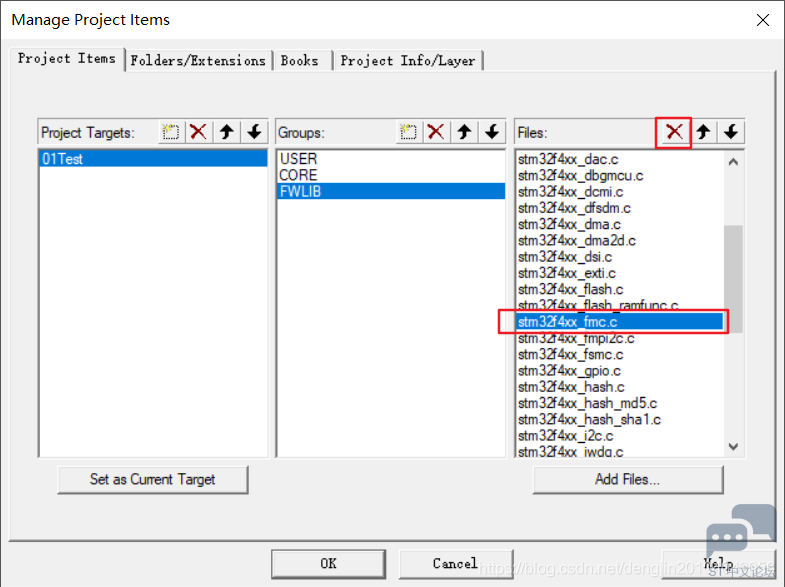Image resolution: width=785 pixels, height=587 pixels.
Task: Move selected group up
Action: (x=464, y=132)
